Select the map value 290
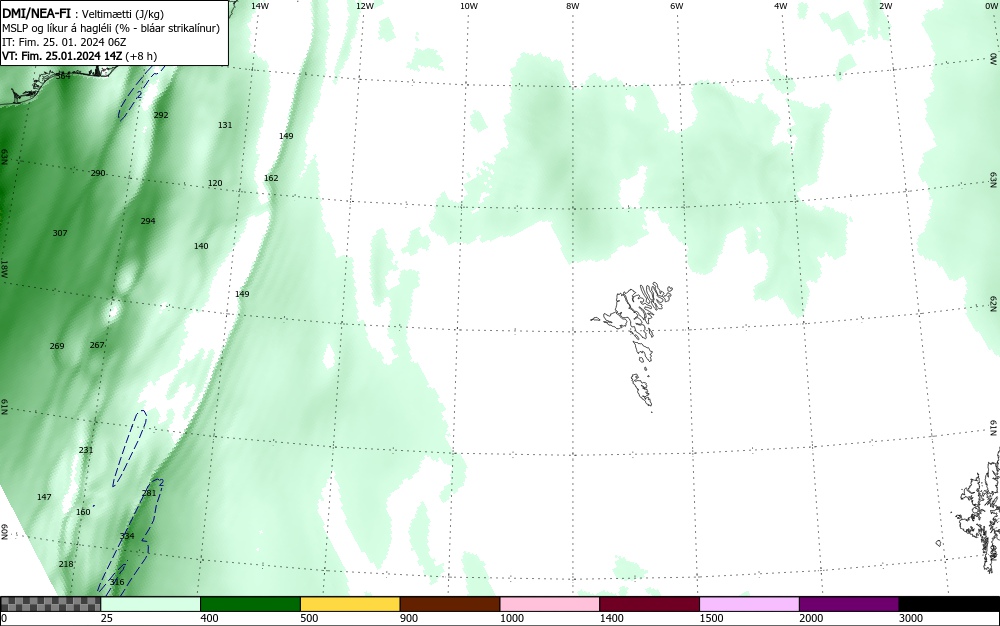1000x626 pixels. point(98,173)
